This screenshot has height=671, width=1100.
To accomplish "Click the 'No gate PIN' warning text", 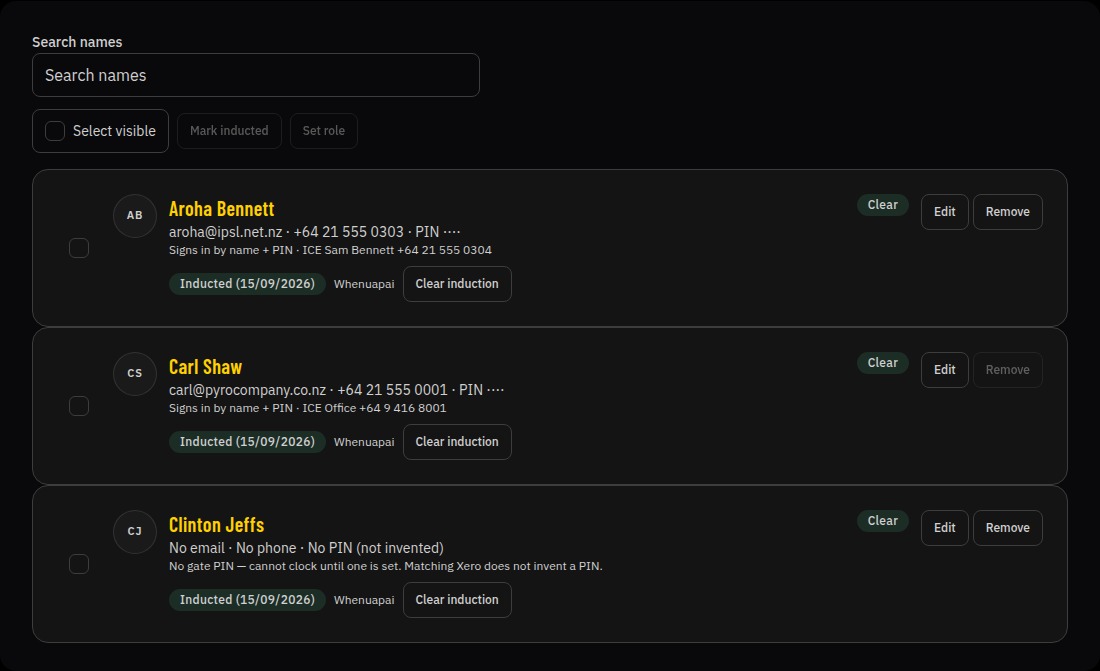I will [x=386, y=566].
